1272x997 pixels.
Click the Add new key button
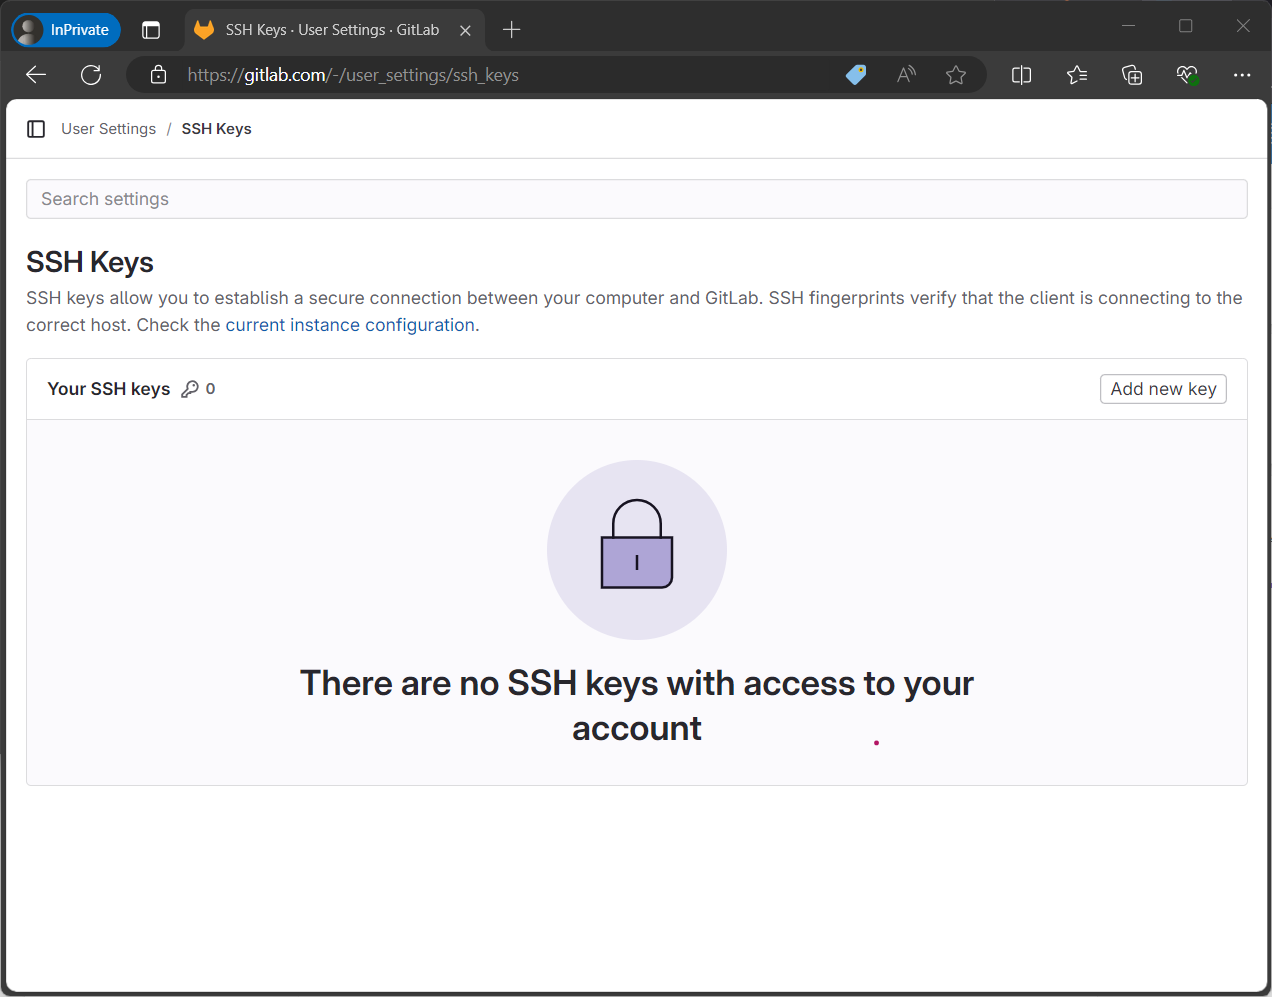click(x=1163, y=389)
